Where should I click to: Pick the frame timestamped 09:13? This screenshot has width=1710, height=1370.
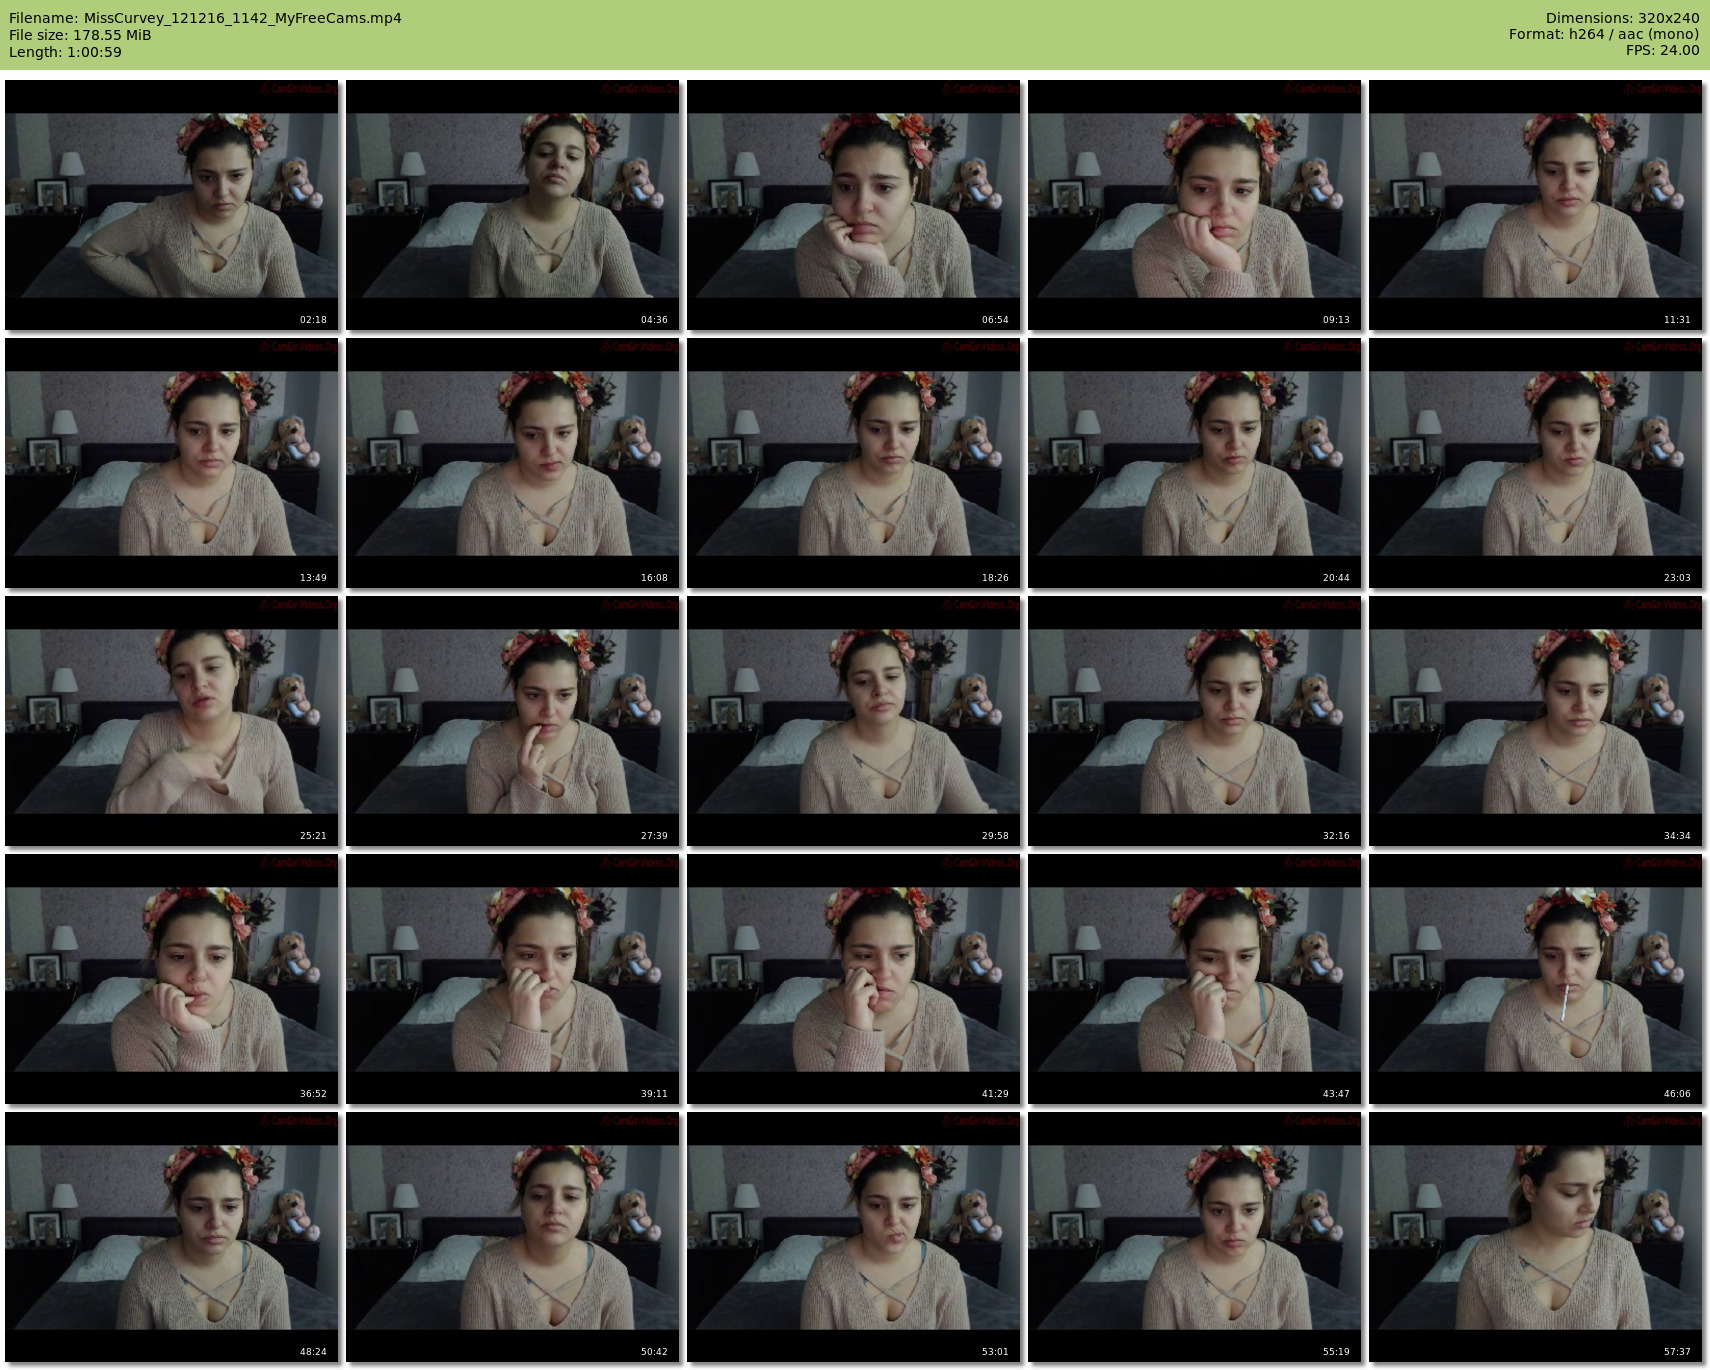pos(1195,205)
